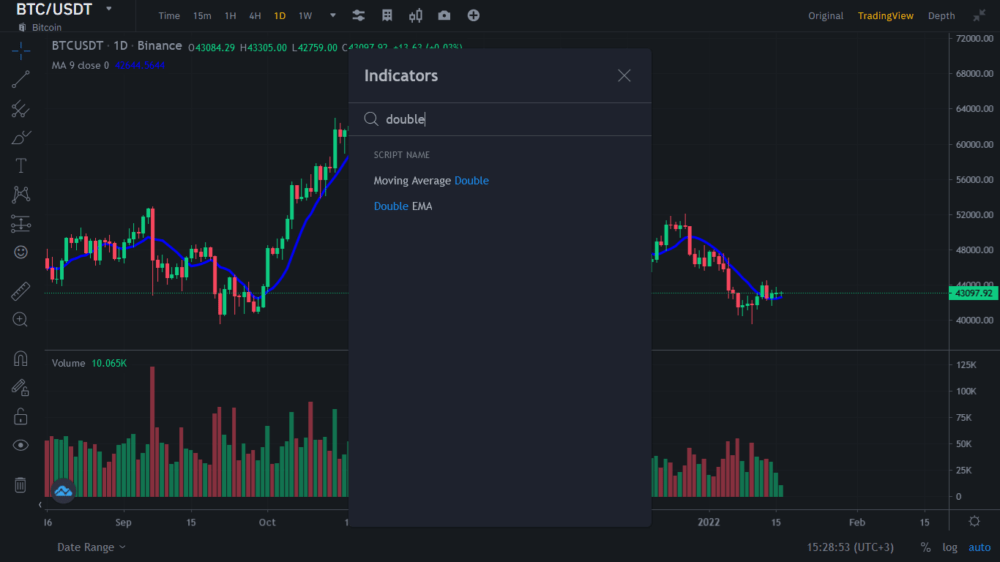Image resolution: width=1000 pixels, height=562 pixels.
Task: Toggle magnet mode in left toolbar
Action: click(20, 359)
